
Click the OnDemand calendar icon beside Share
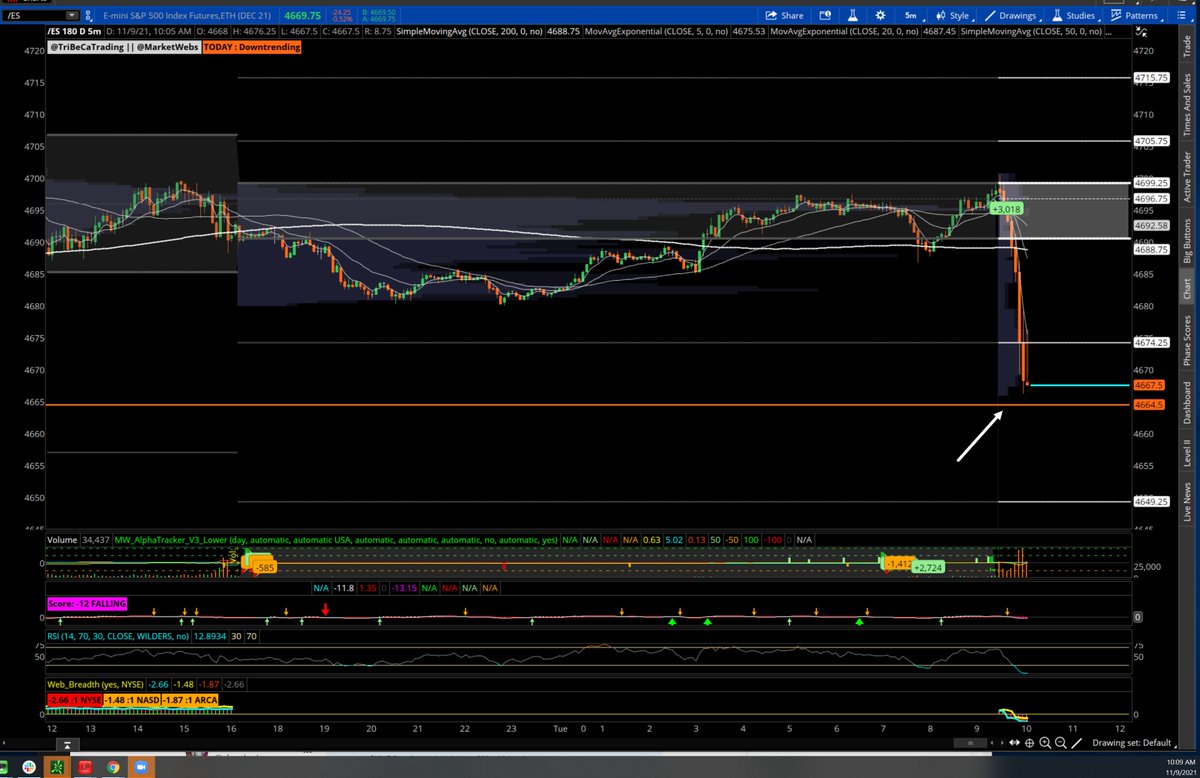coord(824,14)
